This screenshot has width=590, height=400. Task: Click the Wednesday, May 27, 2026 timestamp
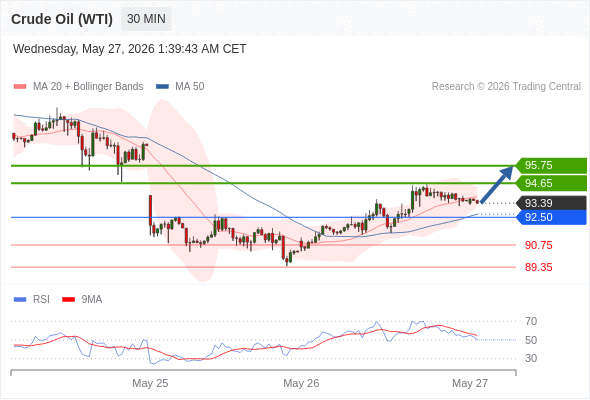point(129,49)
